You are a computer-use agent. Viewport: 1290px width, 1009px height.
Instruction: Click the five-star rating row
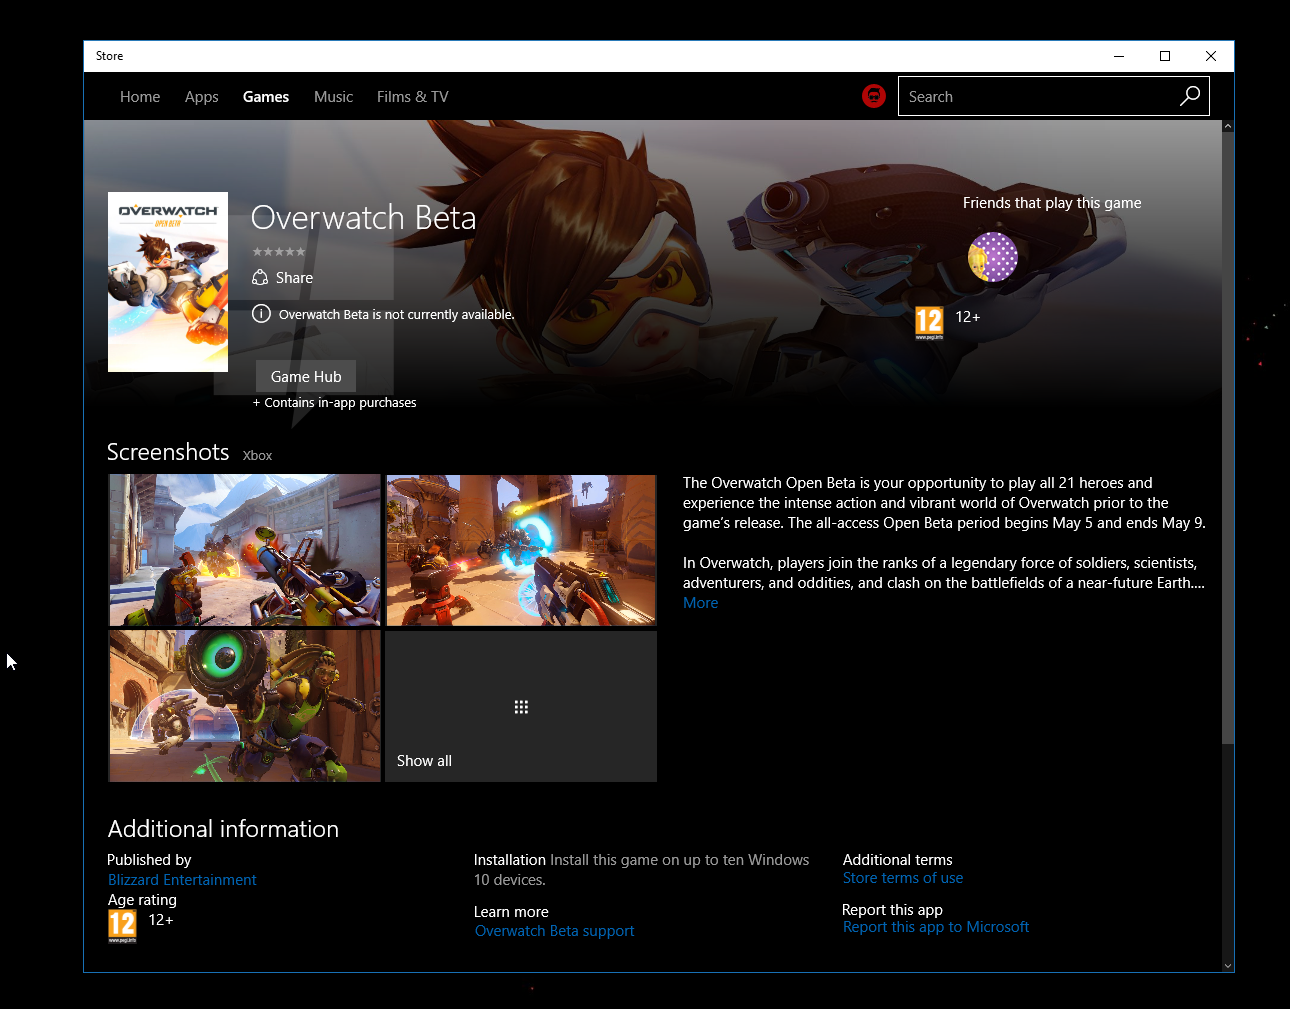[279, 252]
